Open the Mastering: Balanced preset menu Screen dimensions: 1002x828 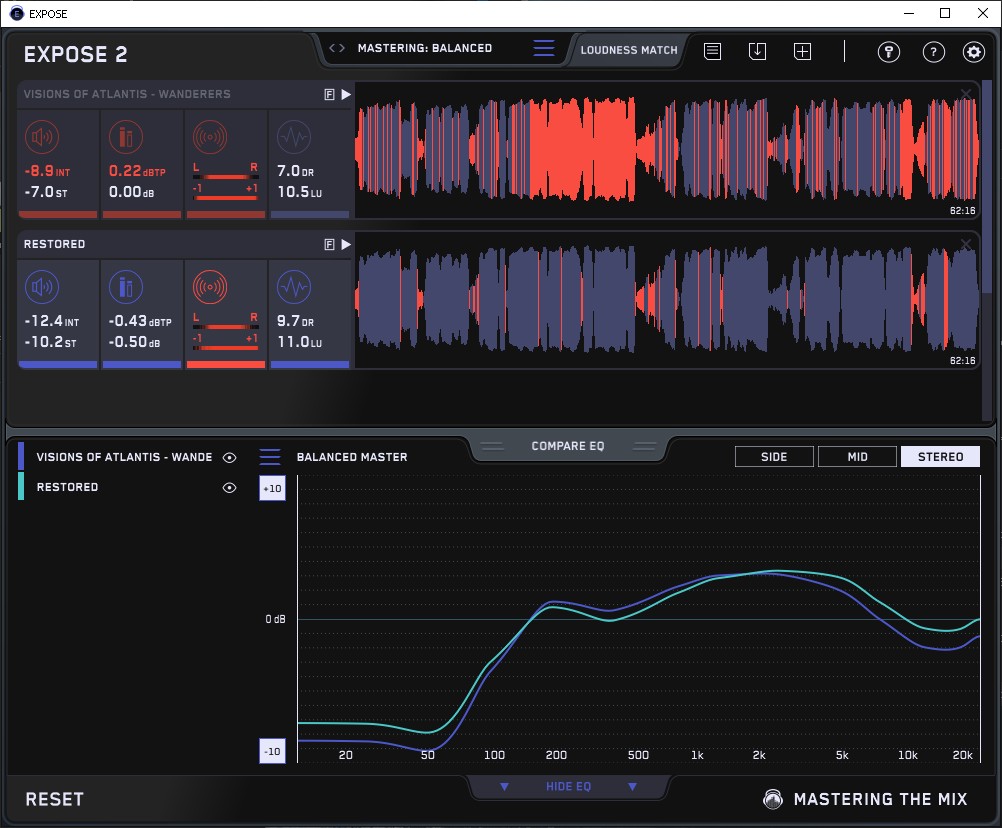(544, 48)
